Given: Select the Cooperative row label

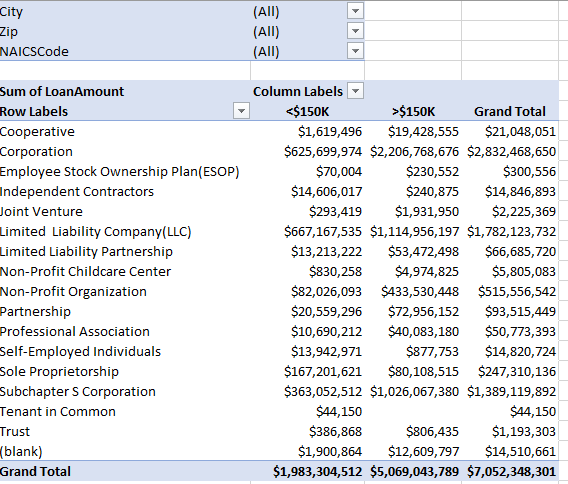Looking at the screenshot, I should (37, 132).
